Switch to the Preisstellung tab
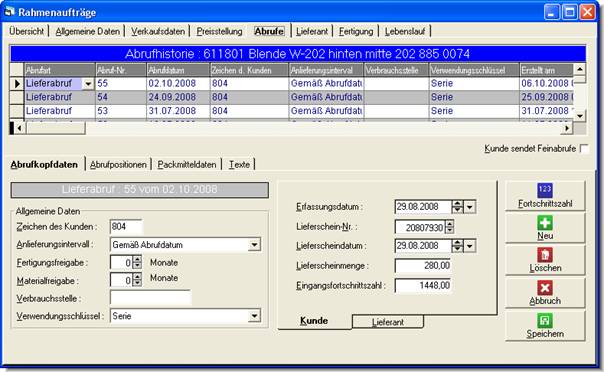 [x=219, y=31]
